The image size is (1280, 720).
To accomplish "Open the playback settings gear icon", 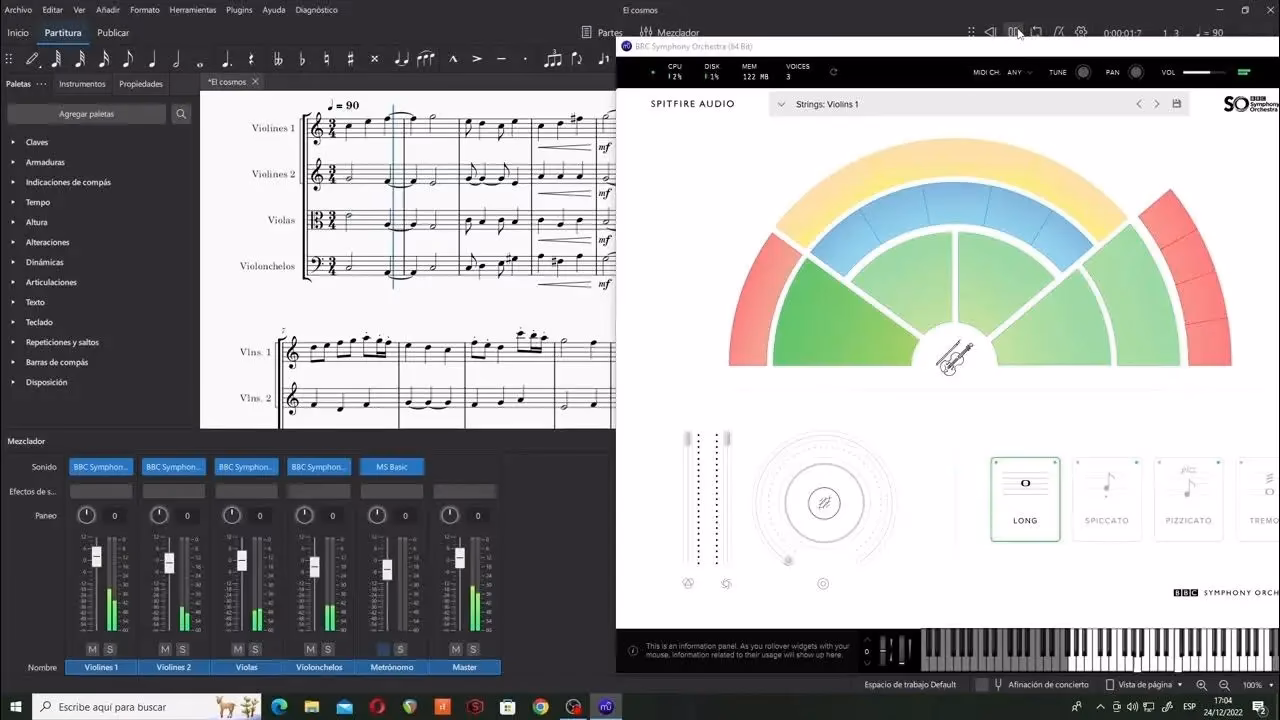I will coord(1081,32).
